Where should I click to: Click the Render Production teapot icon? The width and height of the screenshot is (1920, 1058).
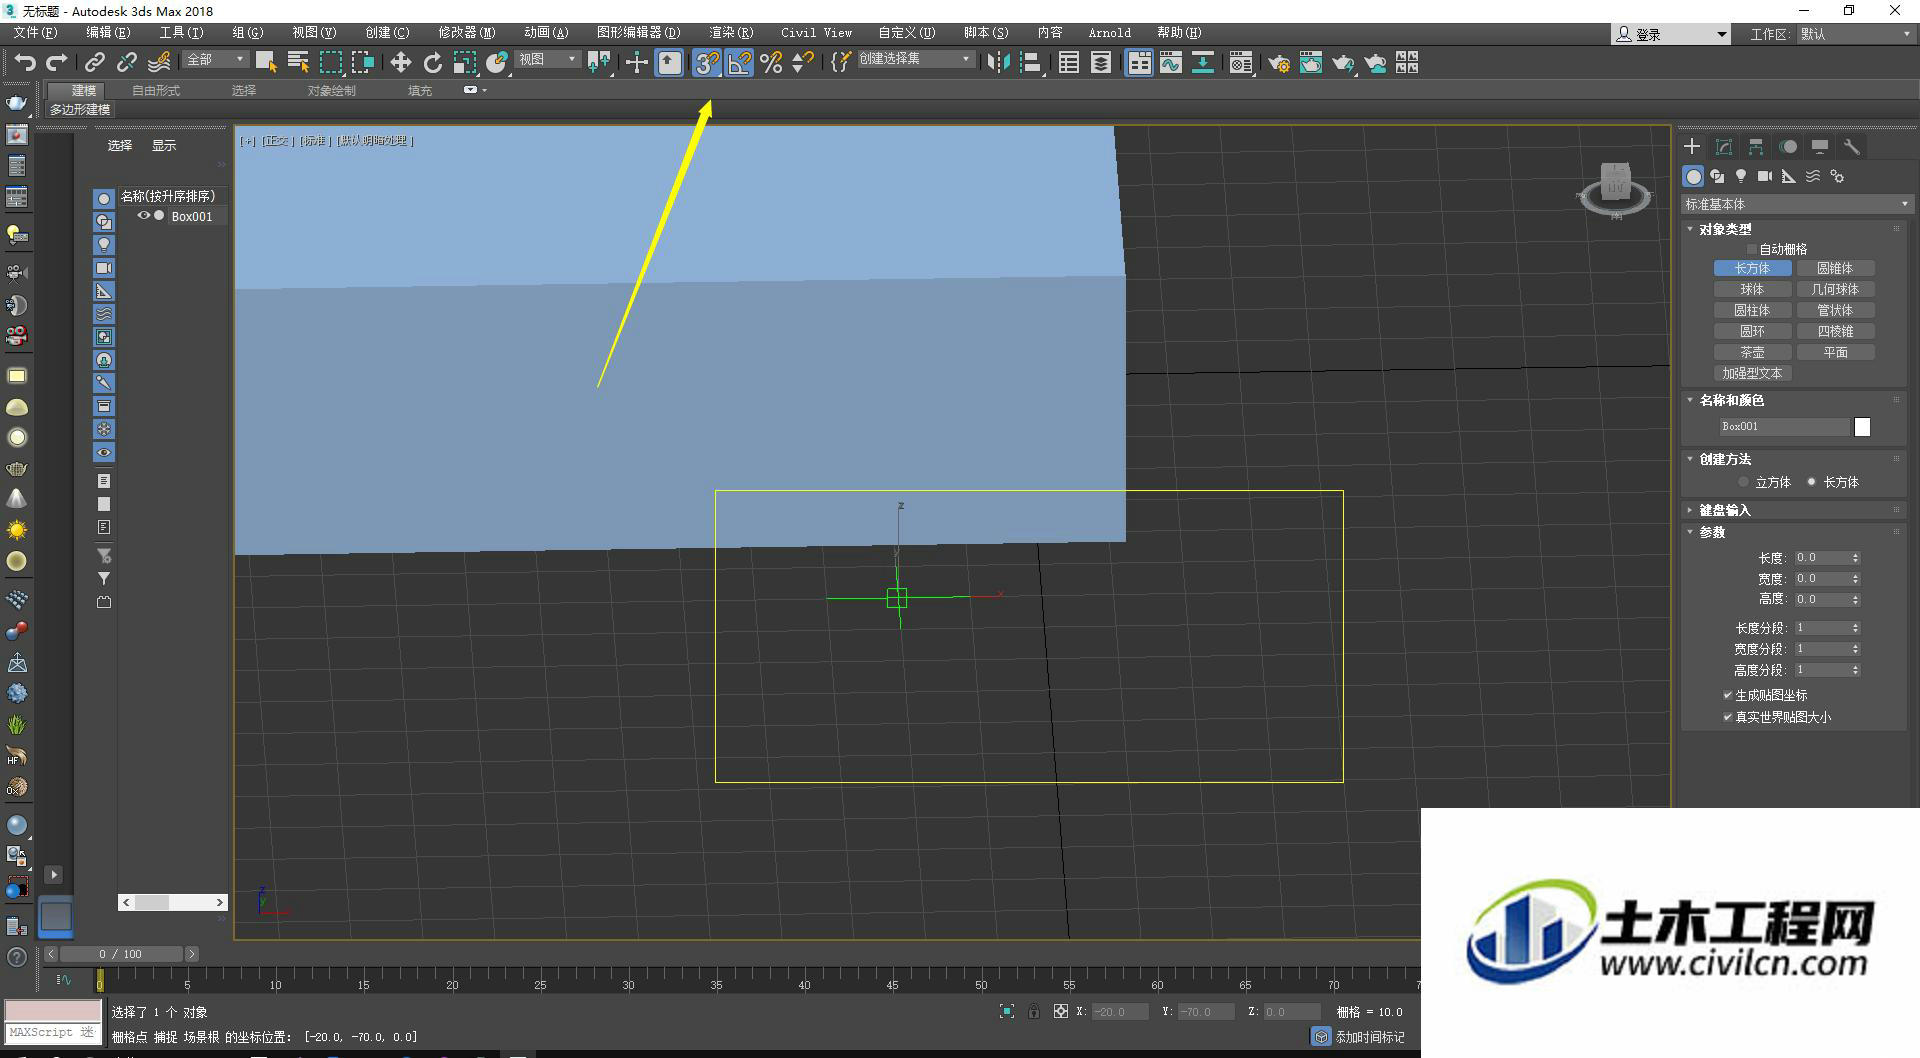[1343, 63]
